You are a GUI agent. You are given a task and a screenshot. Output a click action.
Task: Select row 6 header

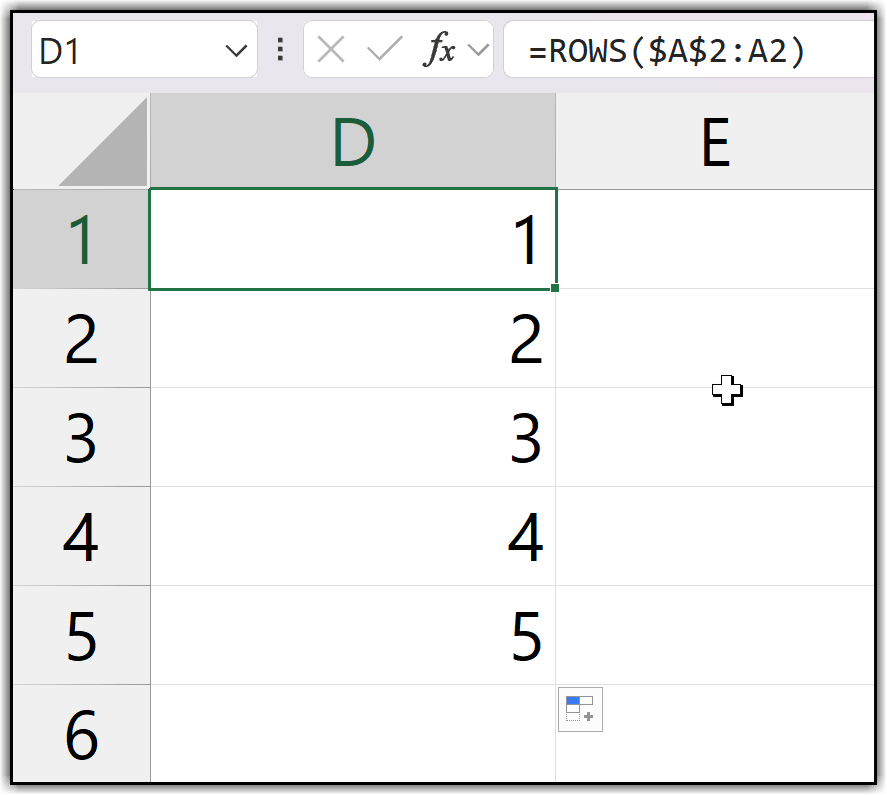[x=81, y=733]
